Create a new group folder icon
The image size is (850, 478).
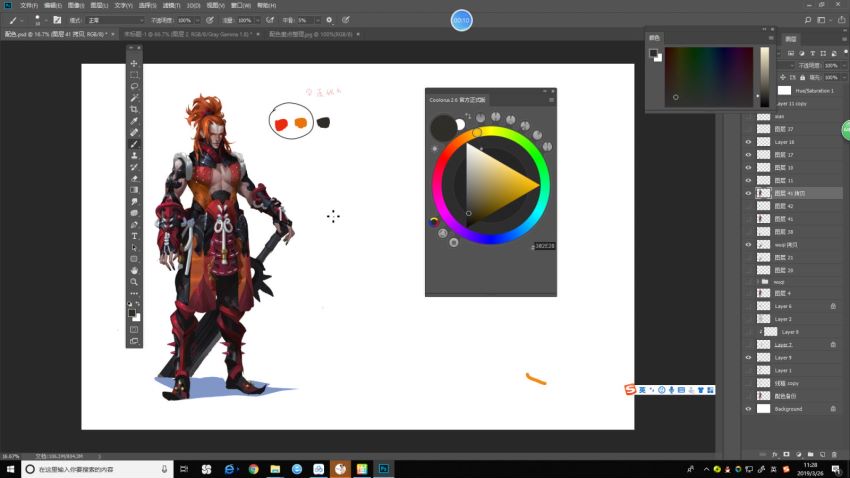810,454
